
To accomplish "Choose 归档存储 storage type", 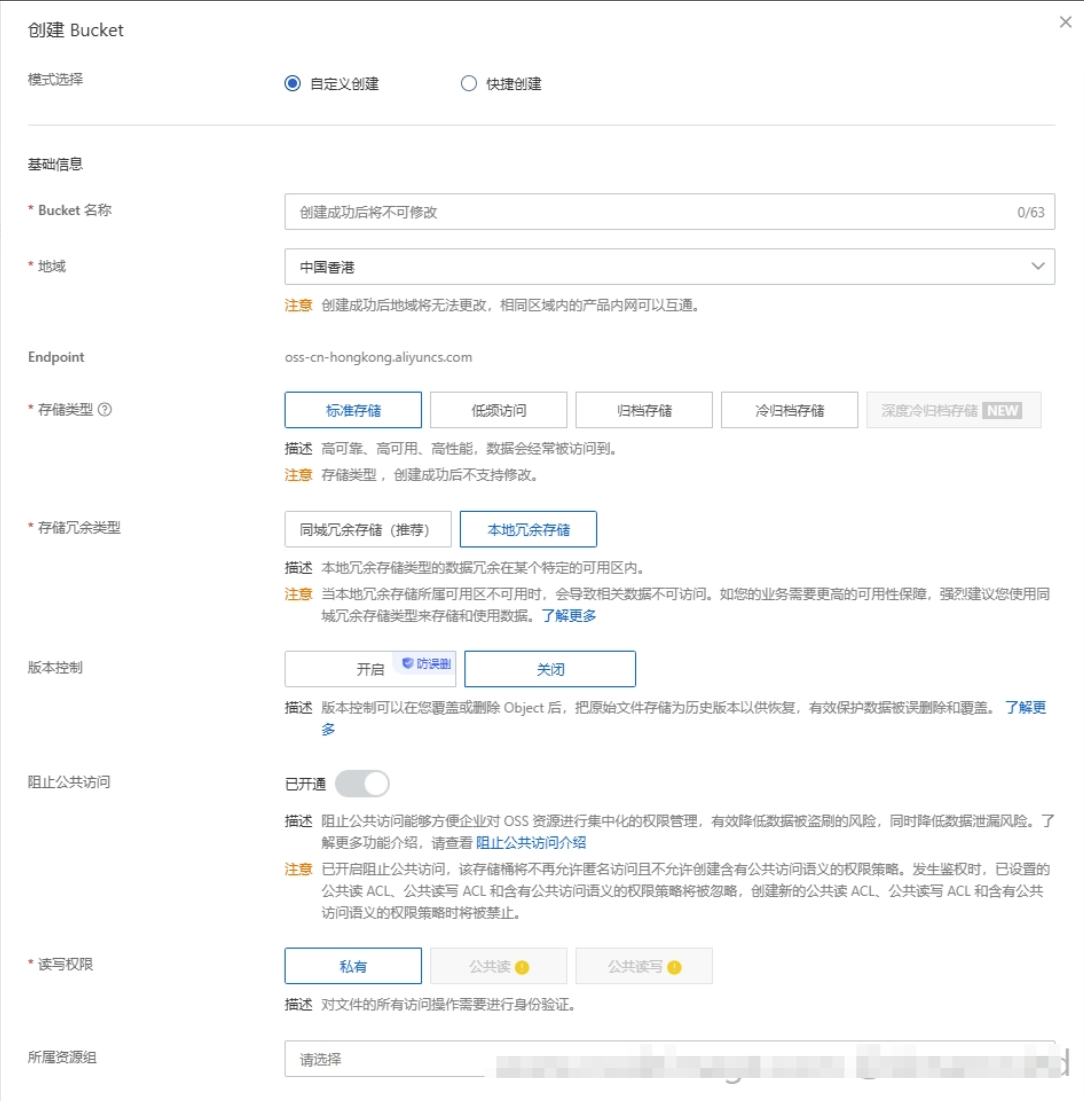I will [643, 409].
